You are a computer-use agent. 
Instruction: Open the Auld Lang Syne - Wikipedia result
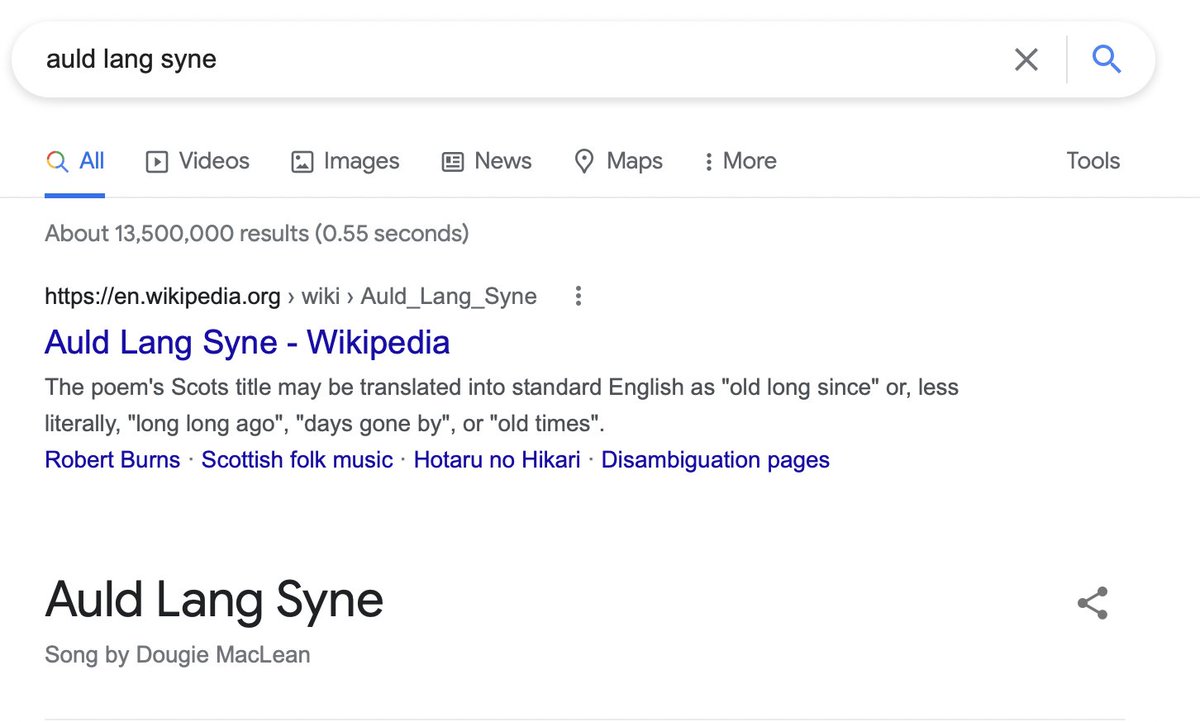point(247,342)
